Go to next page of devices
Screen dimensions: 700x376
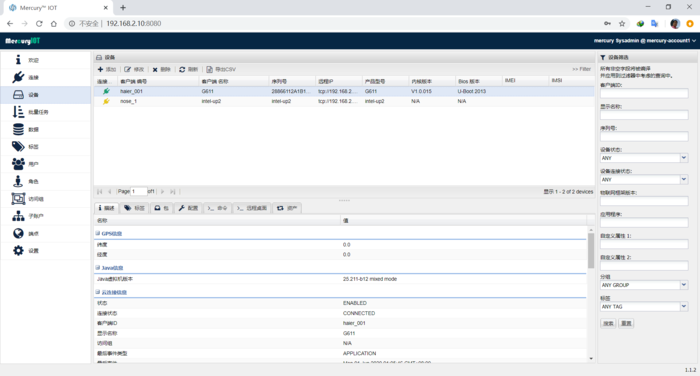162,192
